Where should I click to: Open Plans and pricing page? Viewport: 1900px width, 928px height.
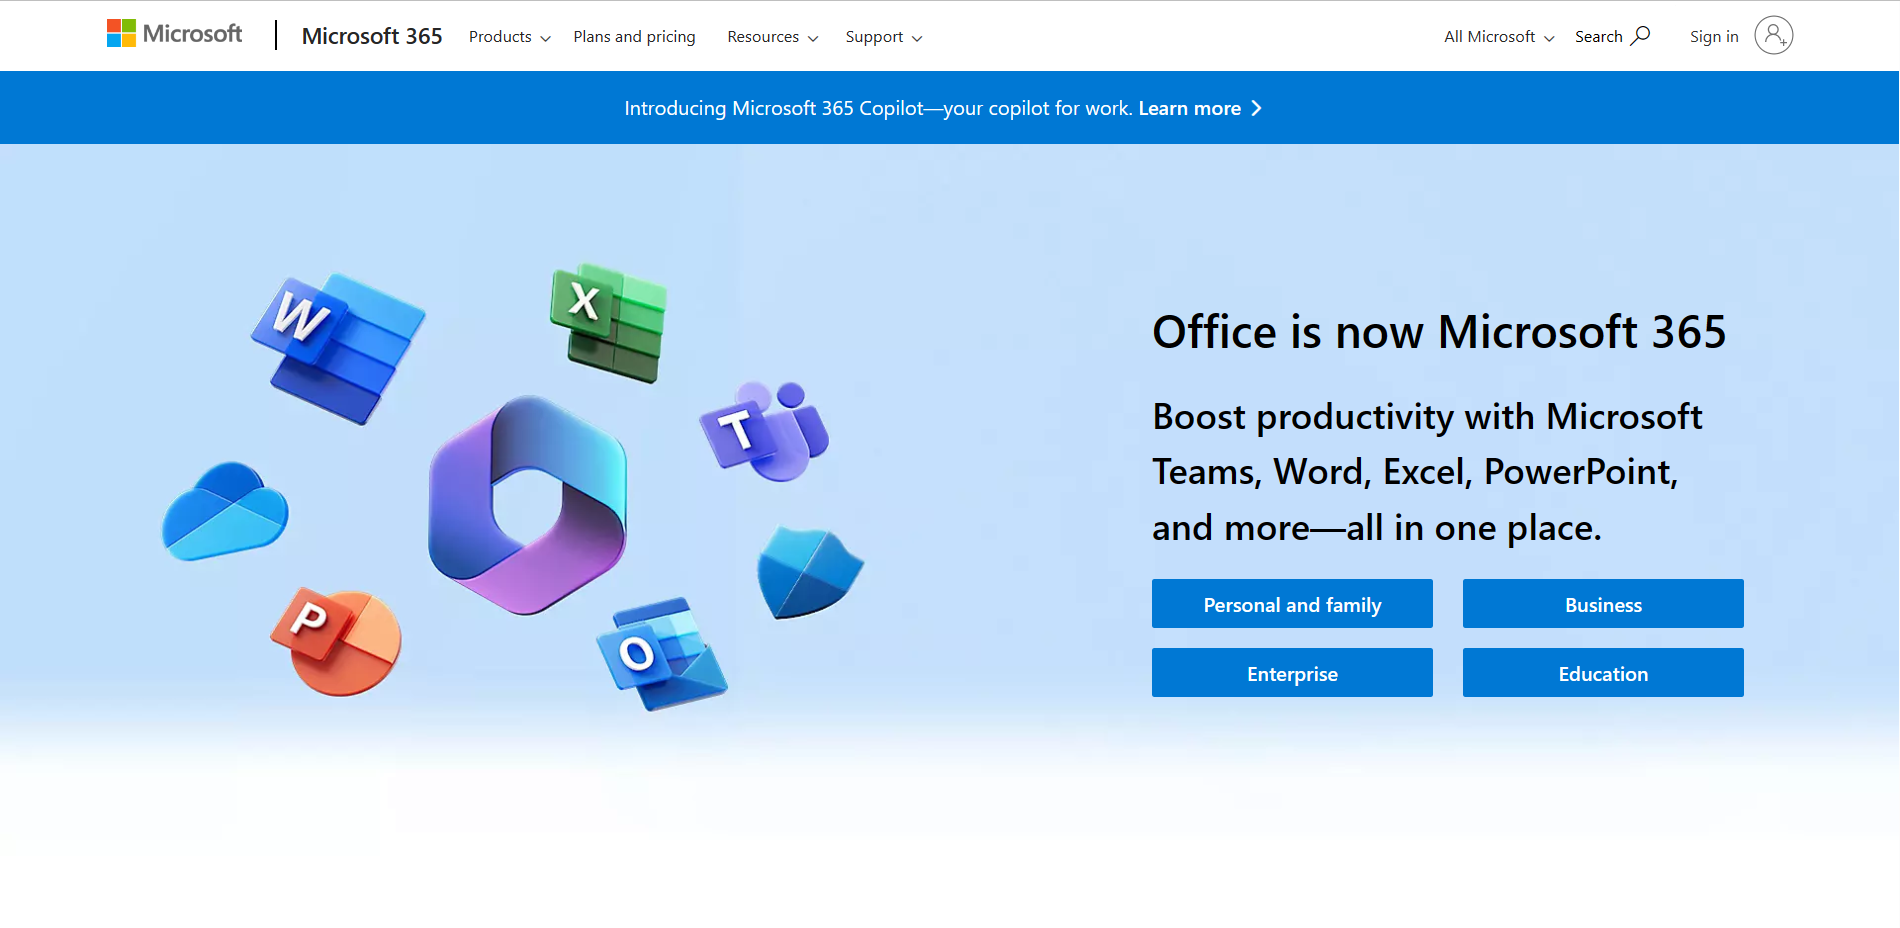[634, 37]
